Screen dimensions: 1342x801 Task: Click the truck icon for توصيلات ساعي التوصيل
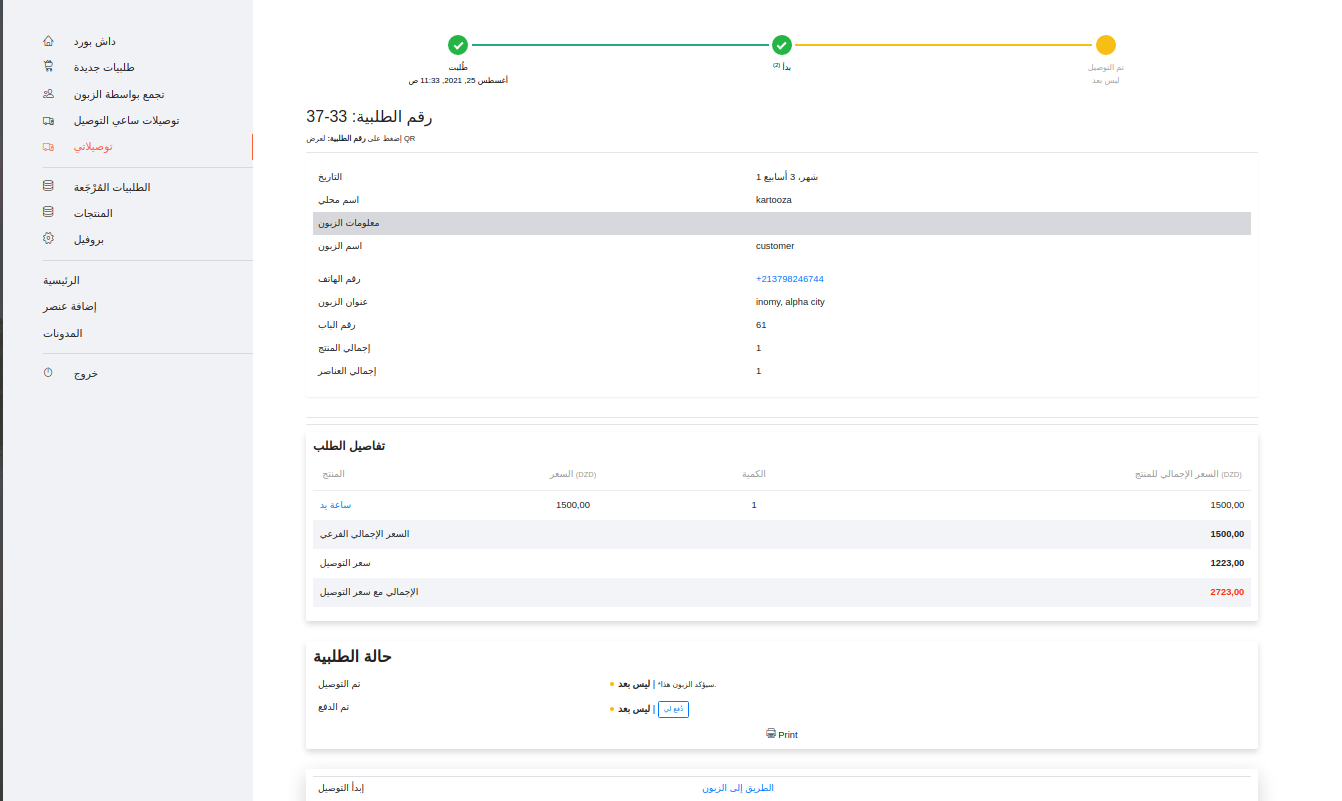click(x=48, y=120)
